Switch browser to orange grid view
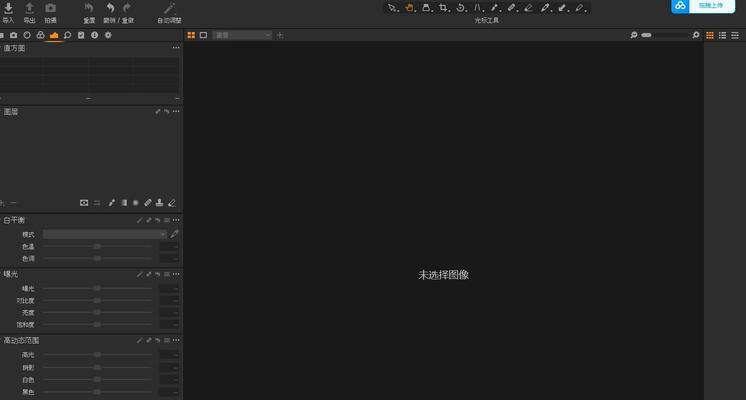This screenshot has height=400, width=746. click(x=710, y=35)
